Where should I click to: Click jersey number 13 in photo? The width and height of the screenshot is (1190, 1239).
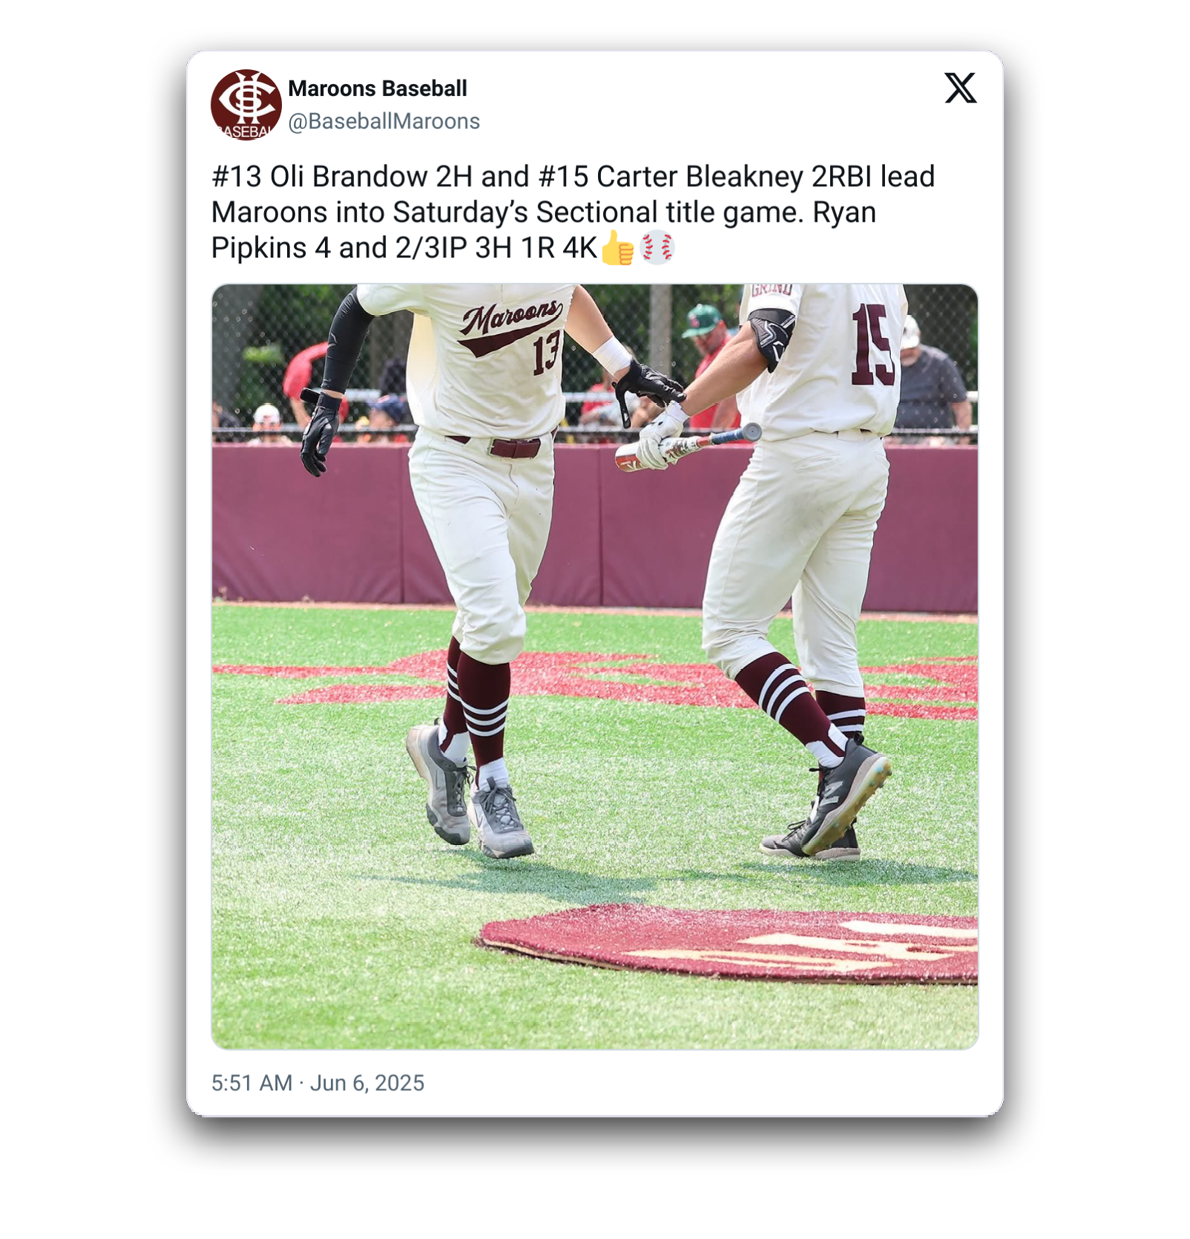pos(546,353)
